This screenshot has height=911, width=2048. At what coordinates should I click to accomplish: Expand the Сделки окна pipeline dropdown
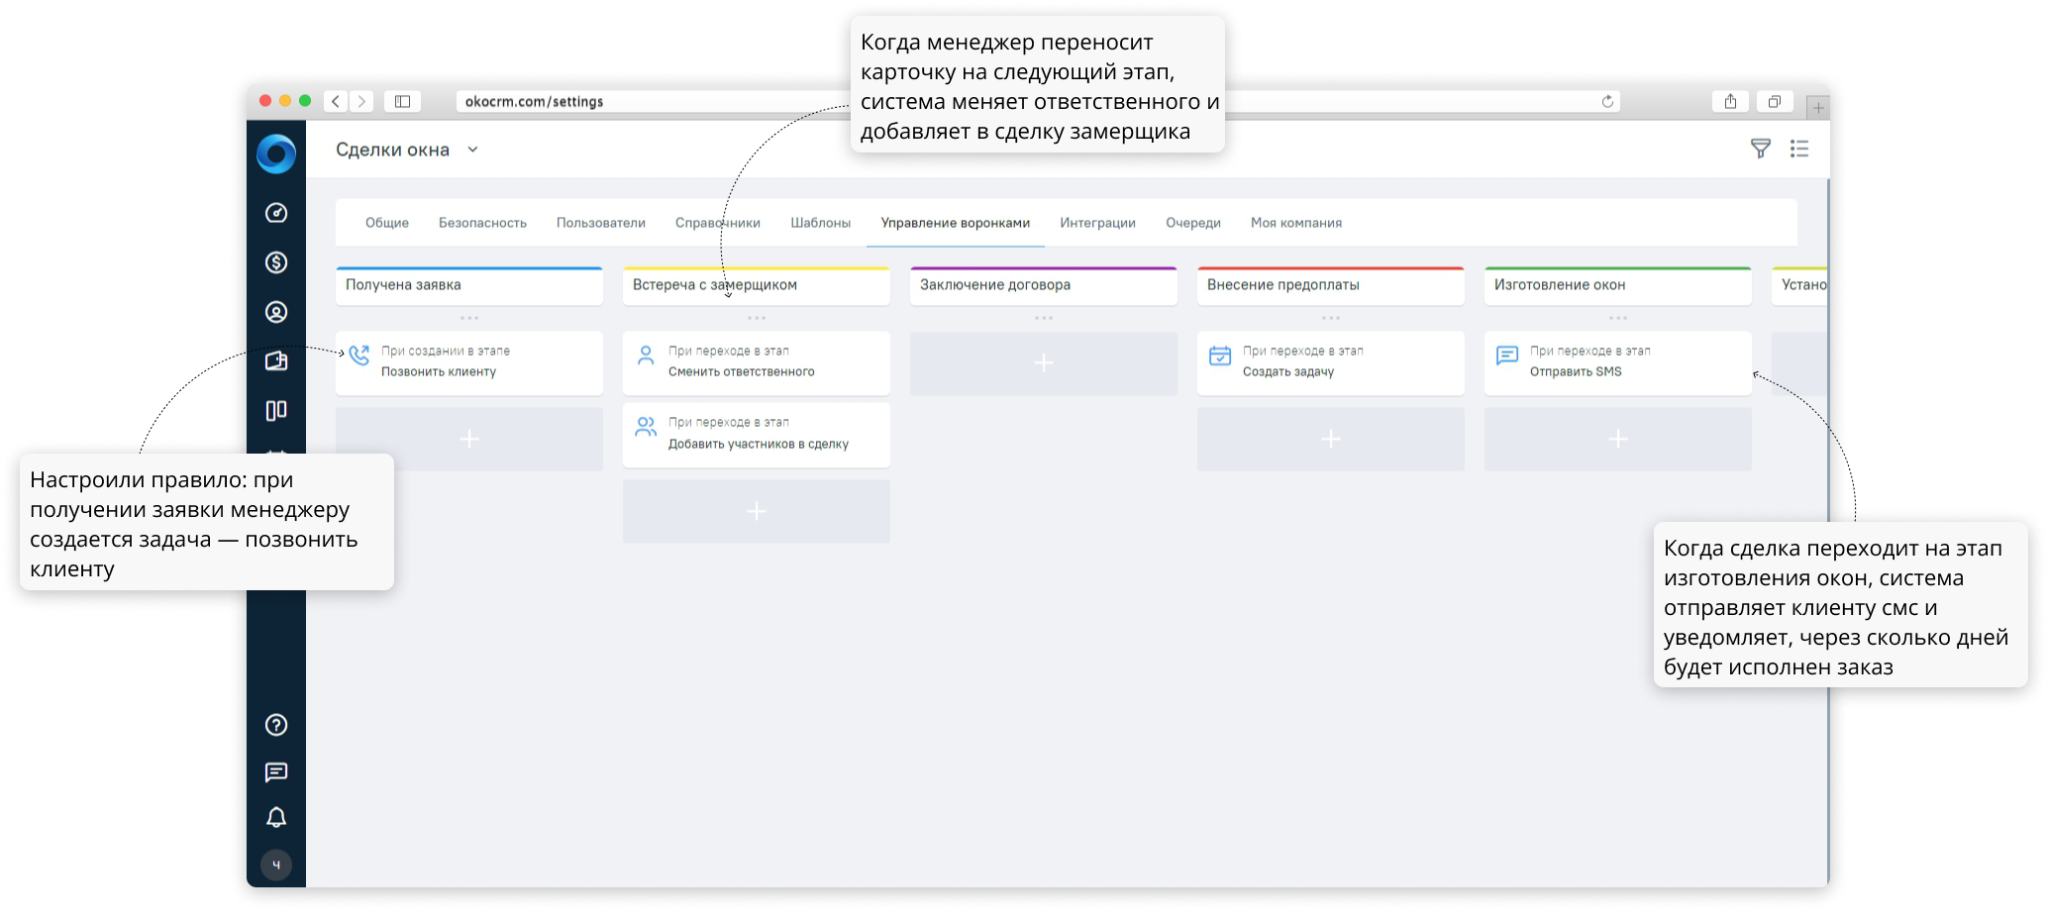click(473, 149)
